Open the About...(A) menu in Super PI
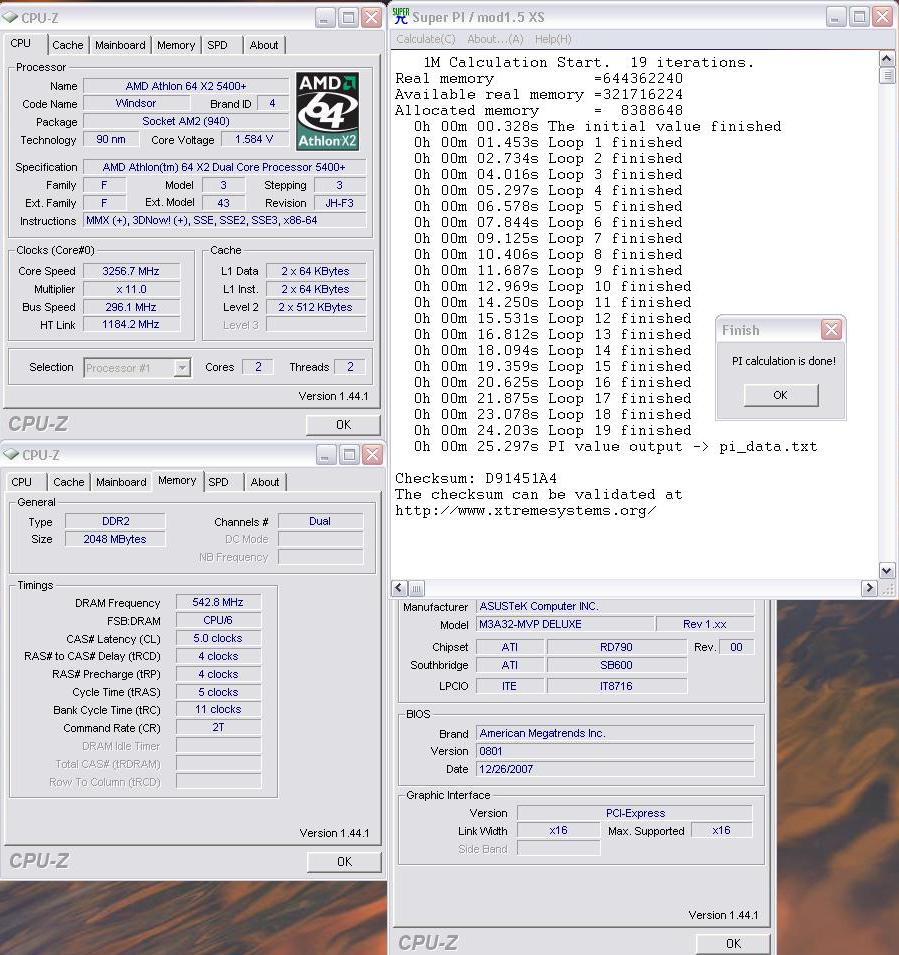Viewport: 899px width, 955px height. pyautogui.click(x=495, y=39)
